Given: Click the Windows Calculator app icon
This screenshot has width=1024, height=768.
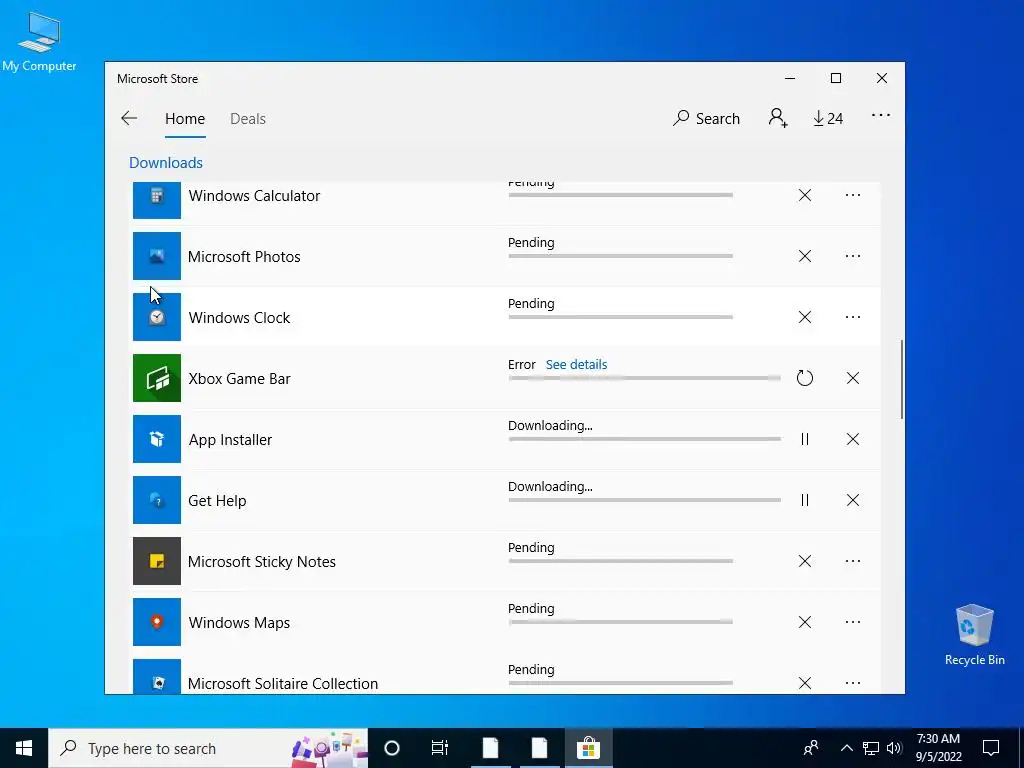Looking at the screenshot, I should click(157, 200).
